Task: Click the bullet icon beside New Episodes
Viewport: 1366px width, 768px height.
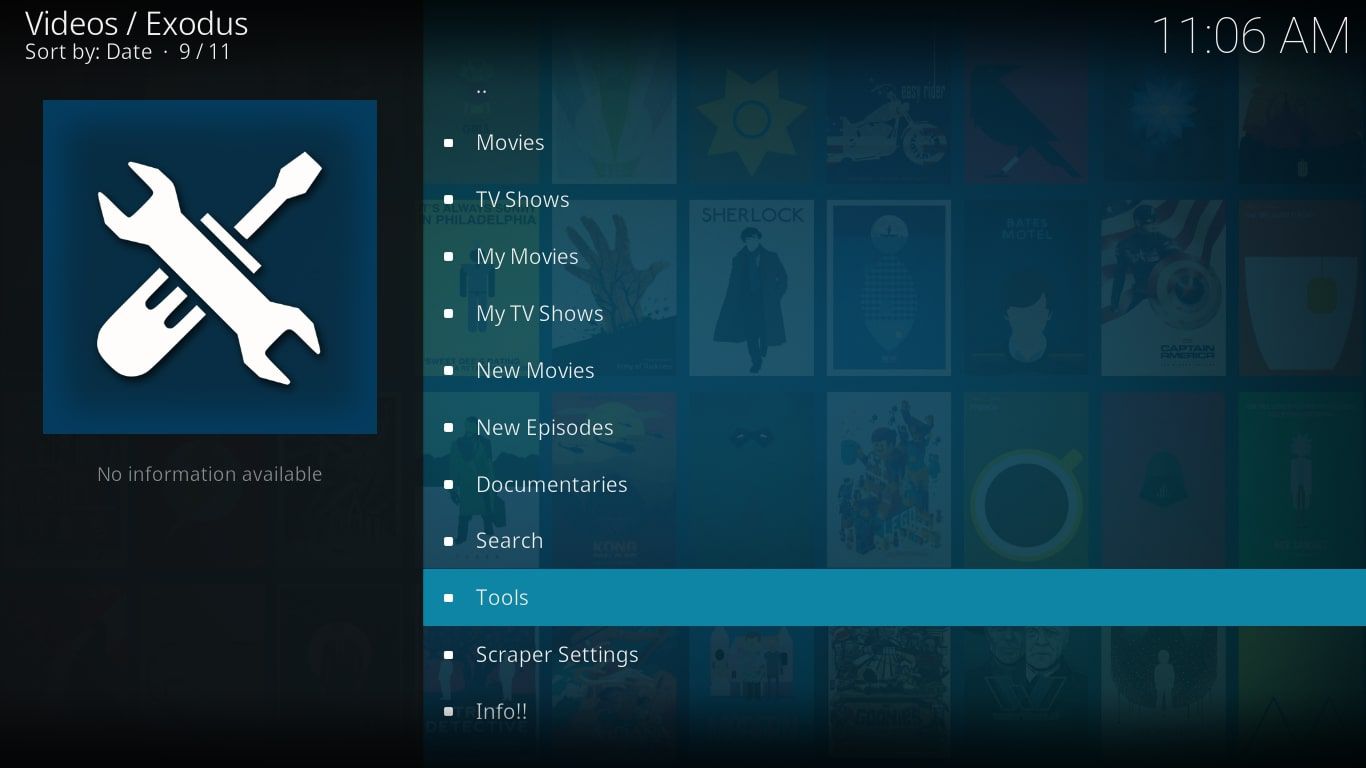Action: 448,428
